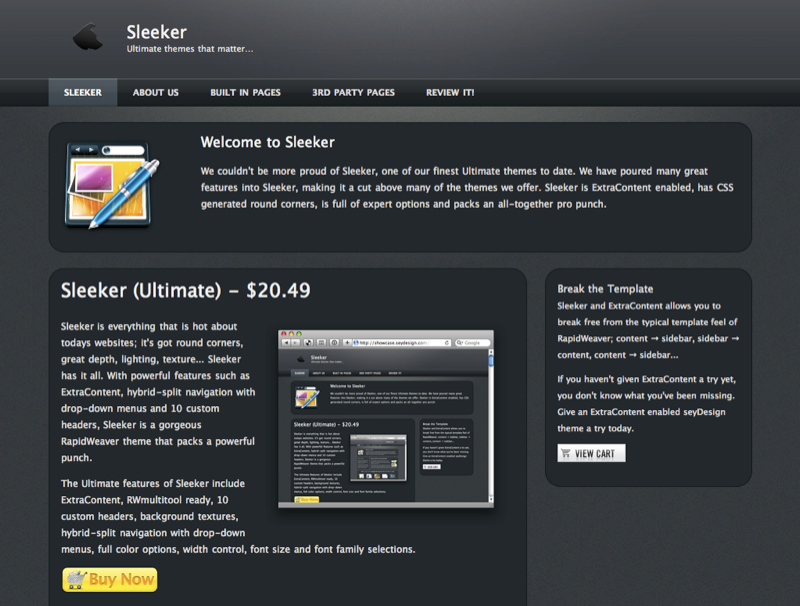This screenshot has height=606, width=800.
Task: Click the 'Ultimate themes that matter...' tagline
Action: pos(190,49)
